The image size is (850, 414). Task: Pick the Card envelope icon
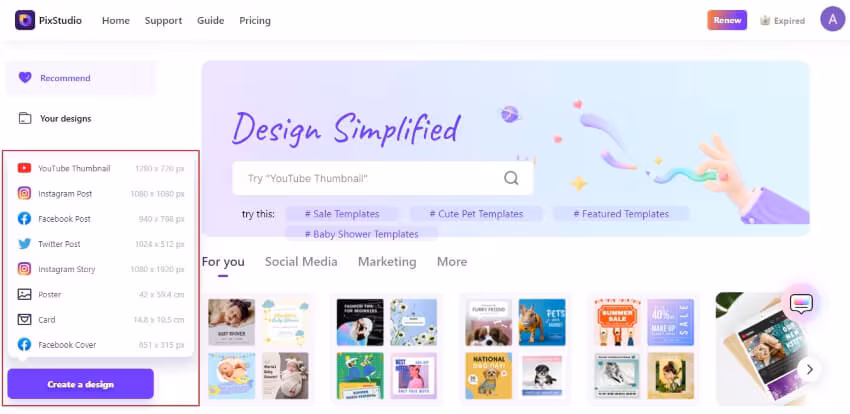click(x=24, y=320)
